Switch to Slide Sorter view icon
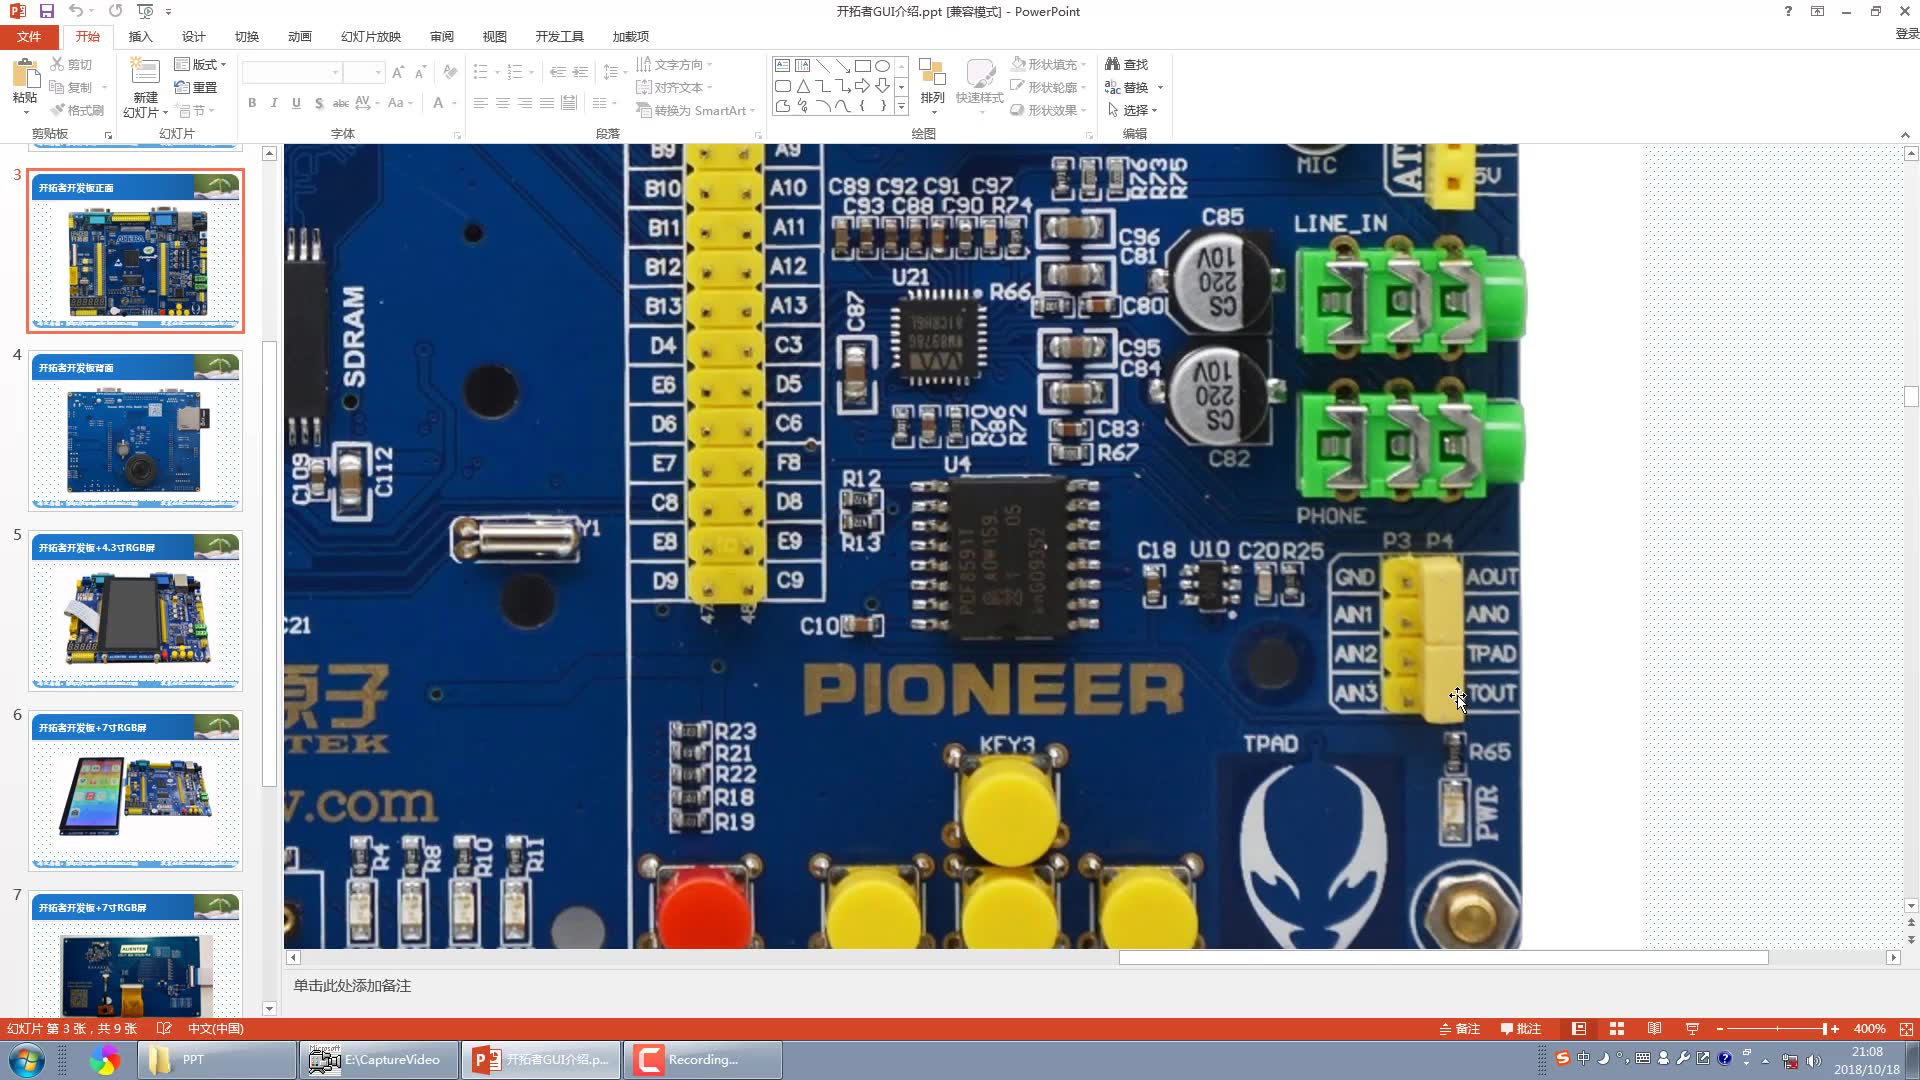The width and height of the screenshot is (1920, 1080). (x=1617, y=1029)
